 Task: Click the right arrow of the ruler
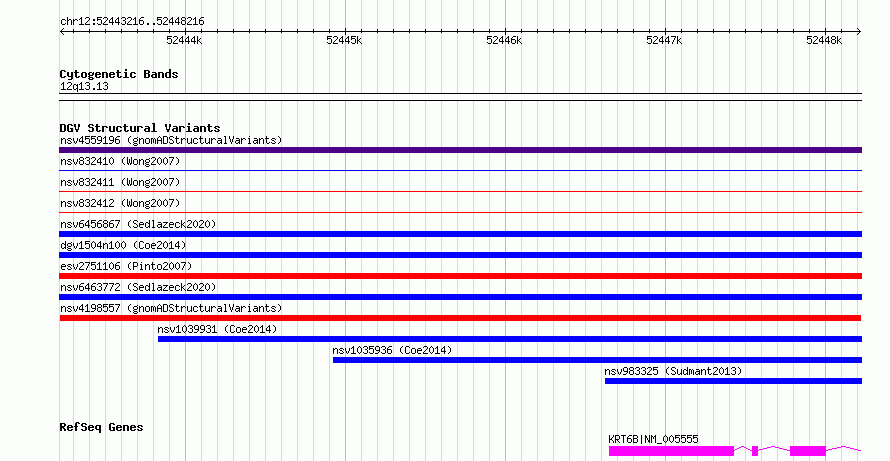859,32
